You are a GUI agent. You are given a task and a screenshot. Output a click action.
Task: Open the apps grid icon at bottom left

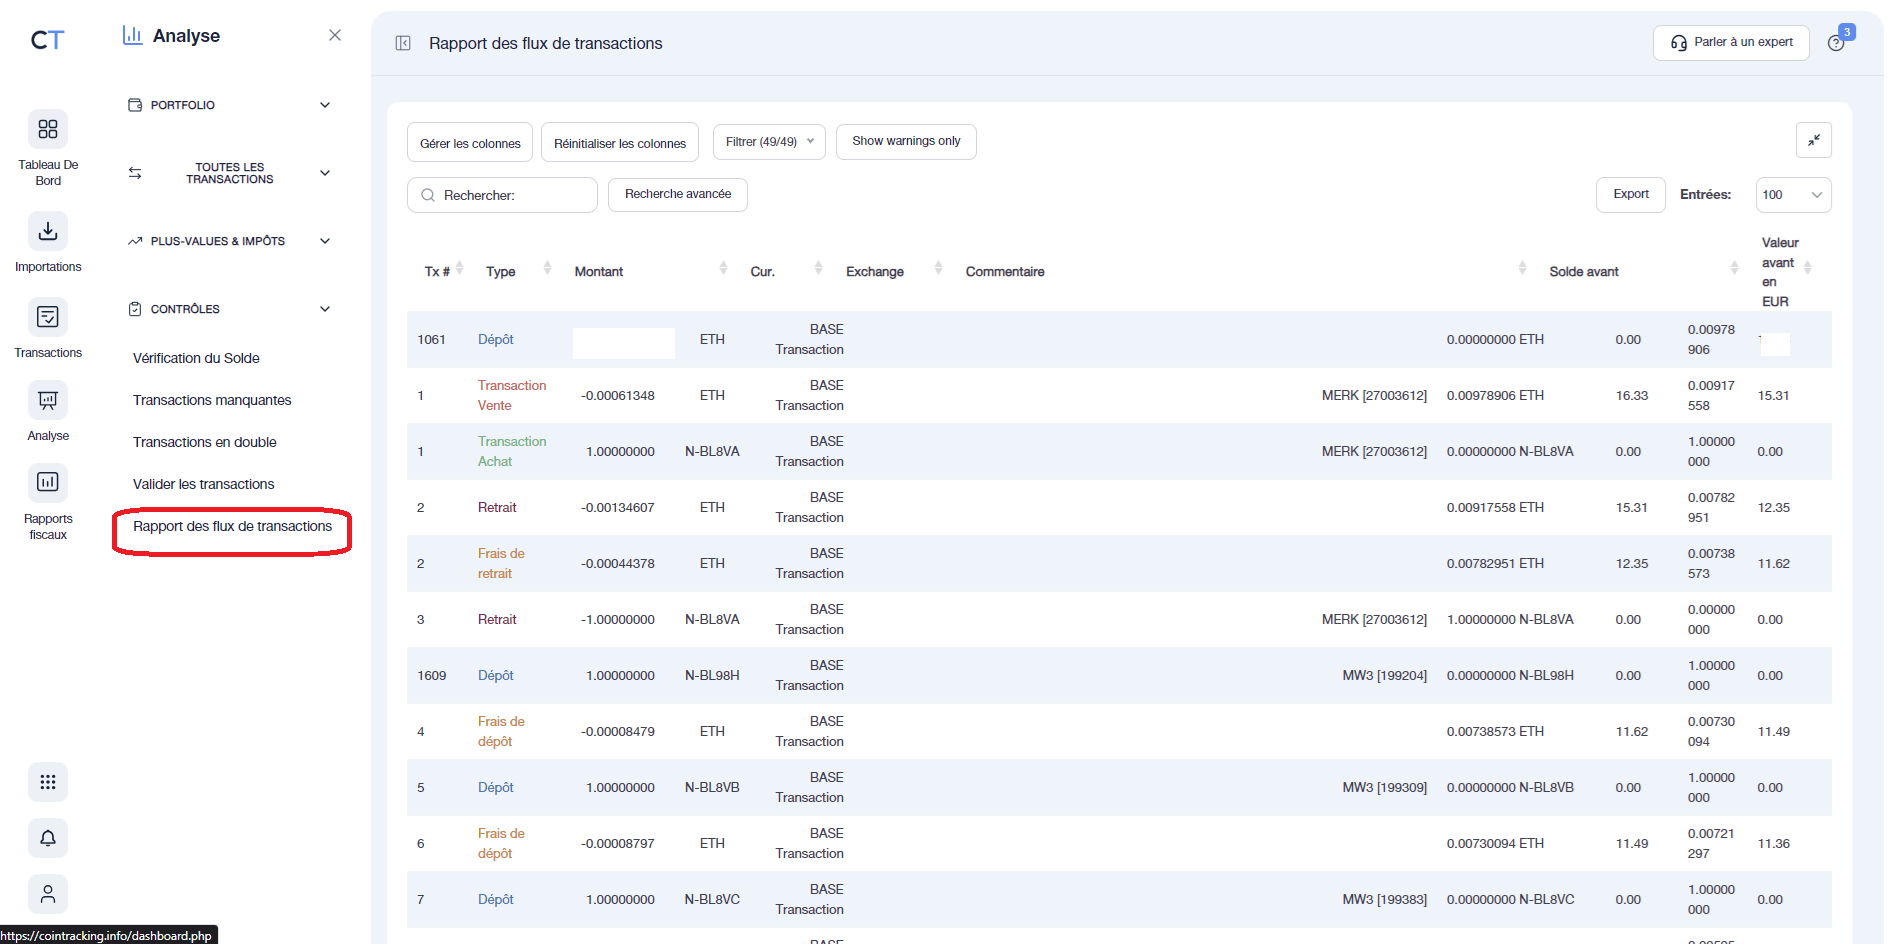[x=47, y=782]
